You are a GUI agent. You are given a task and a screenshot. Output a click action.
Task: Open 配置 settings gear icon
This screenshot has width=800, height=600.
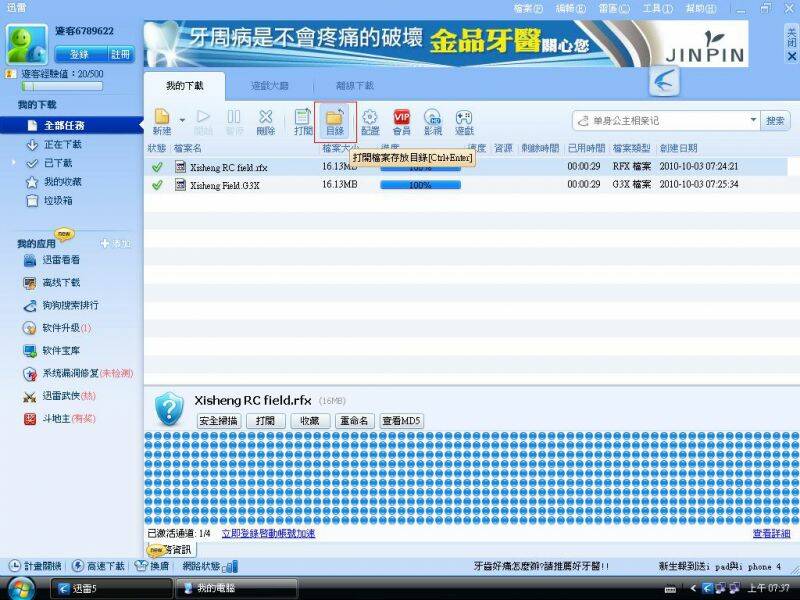370,122
